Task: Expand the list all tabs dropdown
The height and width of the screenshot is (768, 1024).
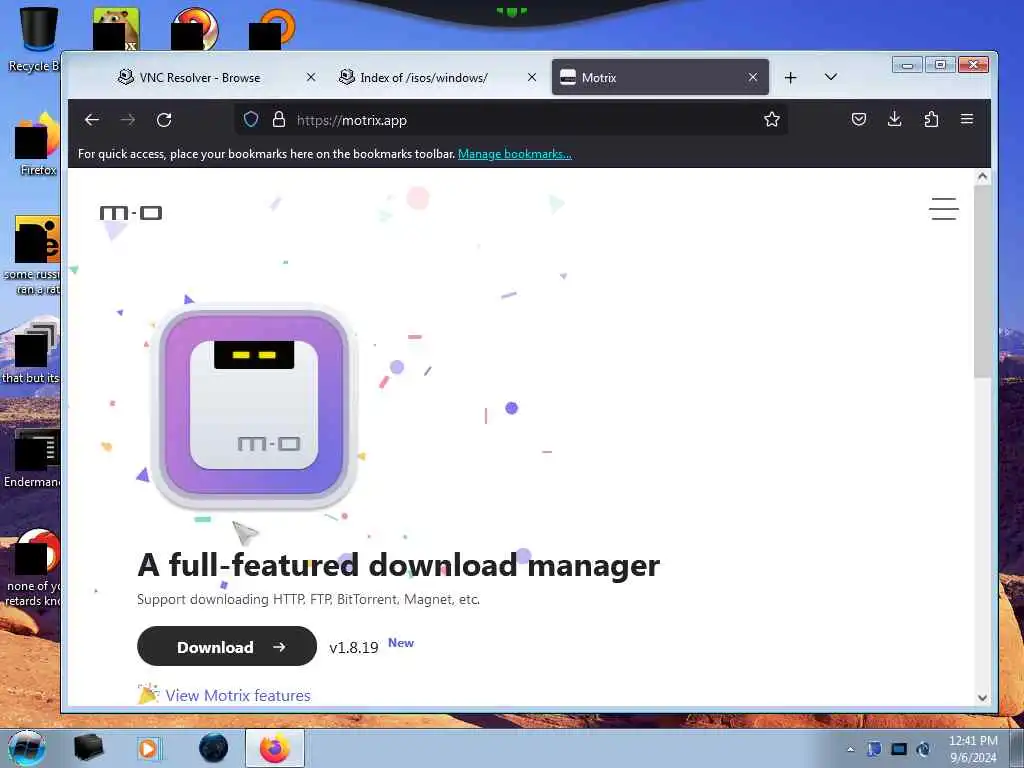Action: (x=831, y=77)
